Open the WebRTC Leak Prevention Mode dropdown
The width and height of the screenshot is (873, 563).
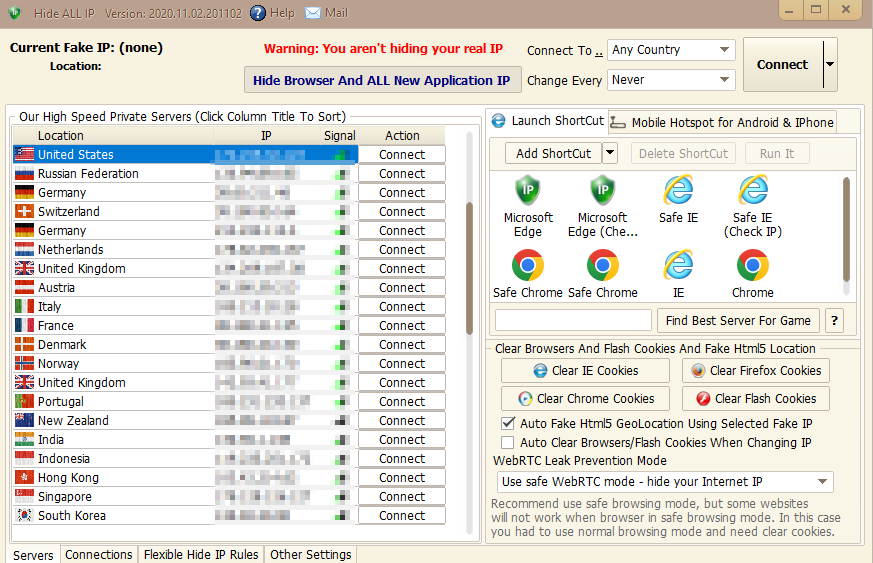(x=665, y=482)
